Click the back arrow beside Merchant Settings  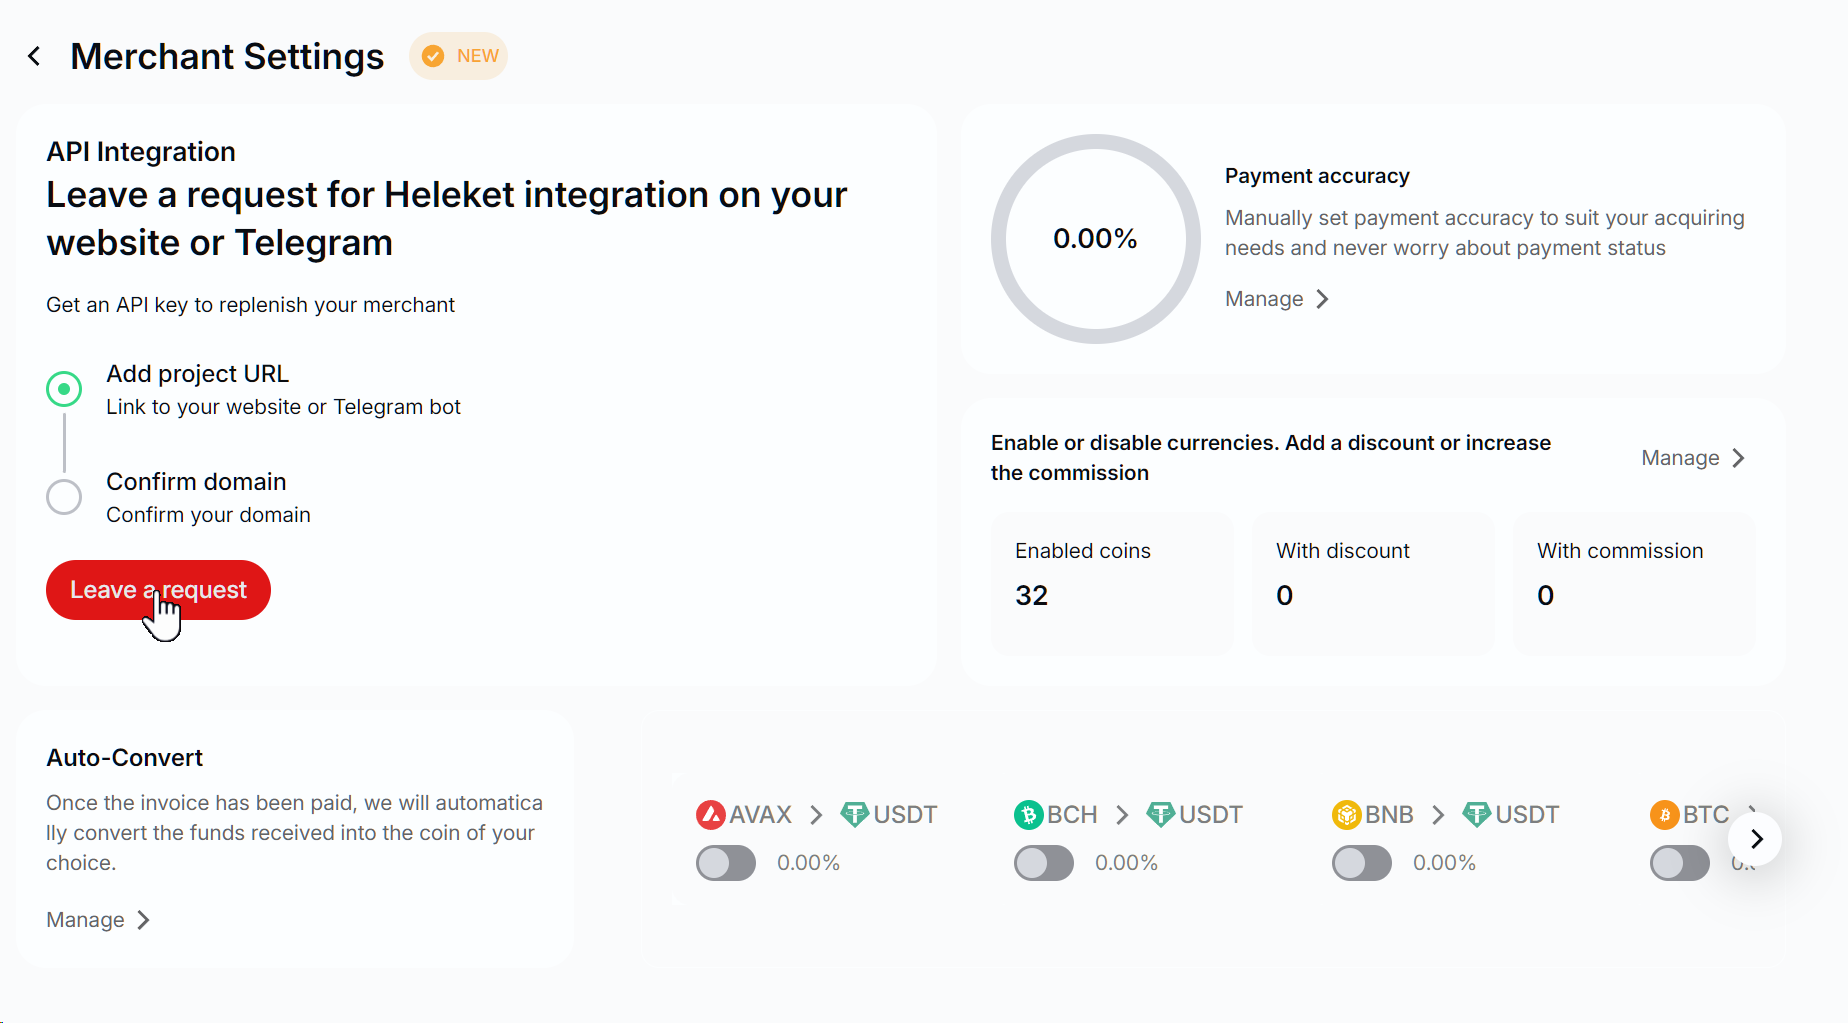[35, 57]
